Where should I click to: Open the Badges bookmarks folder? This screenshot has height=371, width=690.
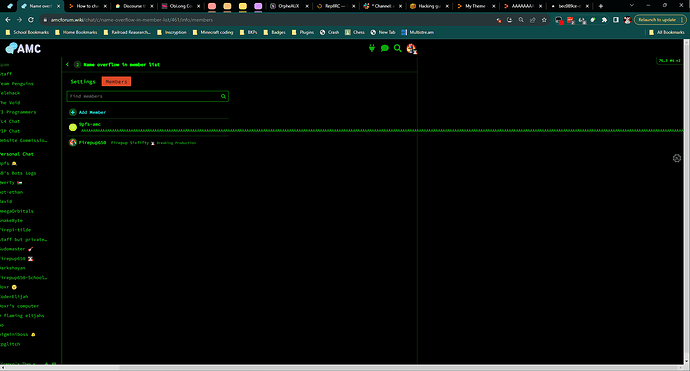[x=275, y=32]
